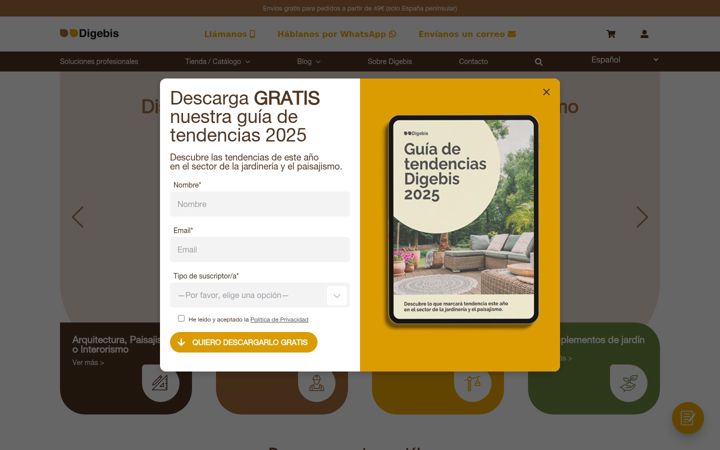Click the ruler icon on Arquitectura card

pos(160,382)
